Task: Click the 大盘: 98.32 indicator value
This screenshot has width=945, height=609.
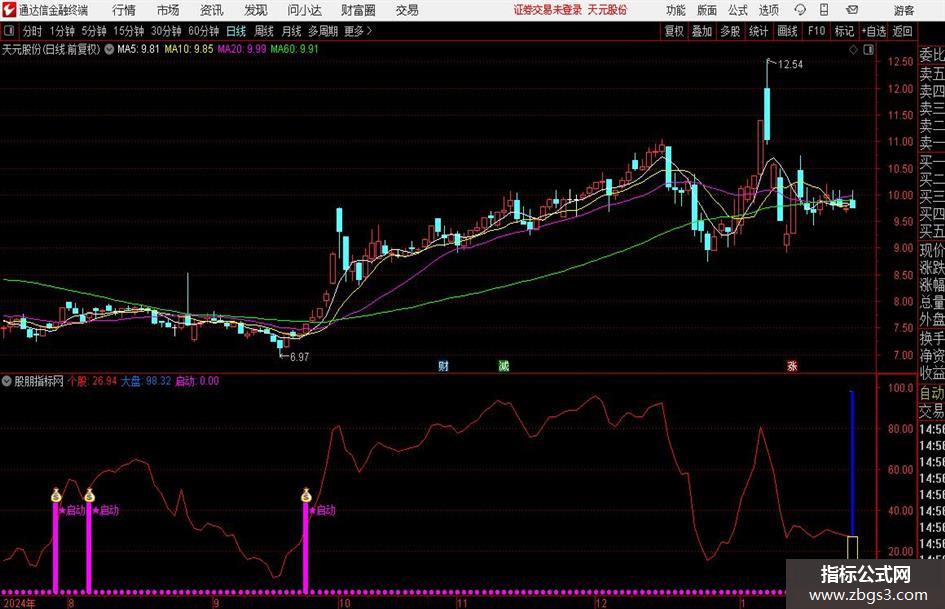Action: (x=146, y=381)
